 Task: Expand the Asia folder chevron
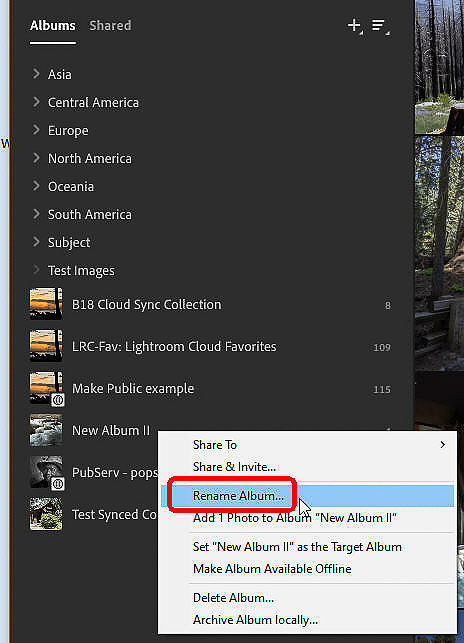pyautogui.click(x=36, y=74)
